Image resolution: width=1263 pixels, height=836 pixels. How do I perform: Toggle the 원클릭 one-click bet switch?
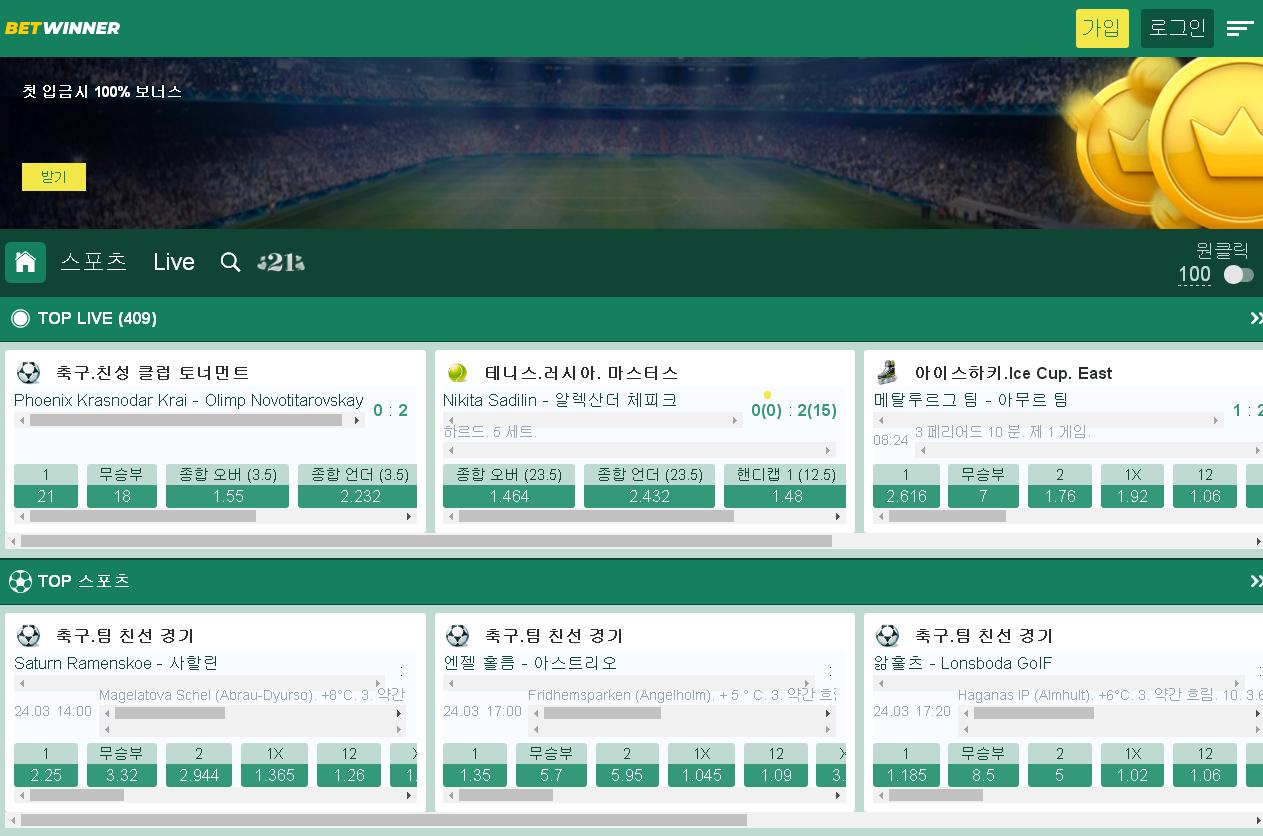pyautogui.click(x=1238, y=274)
